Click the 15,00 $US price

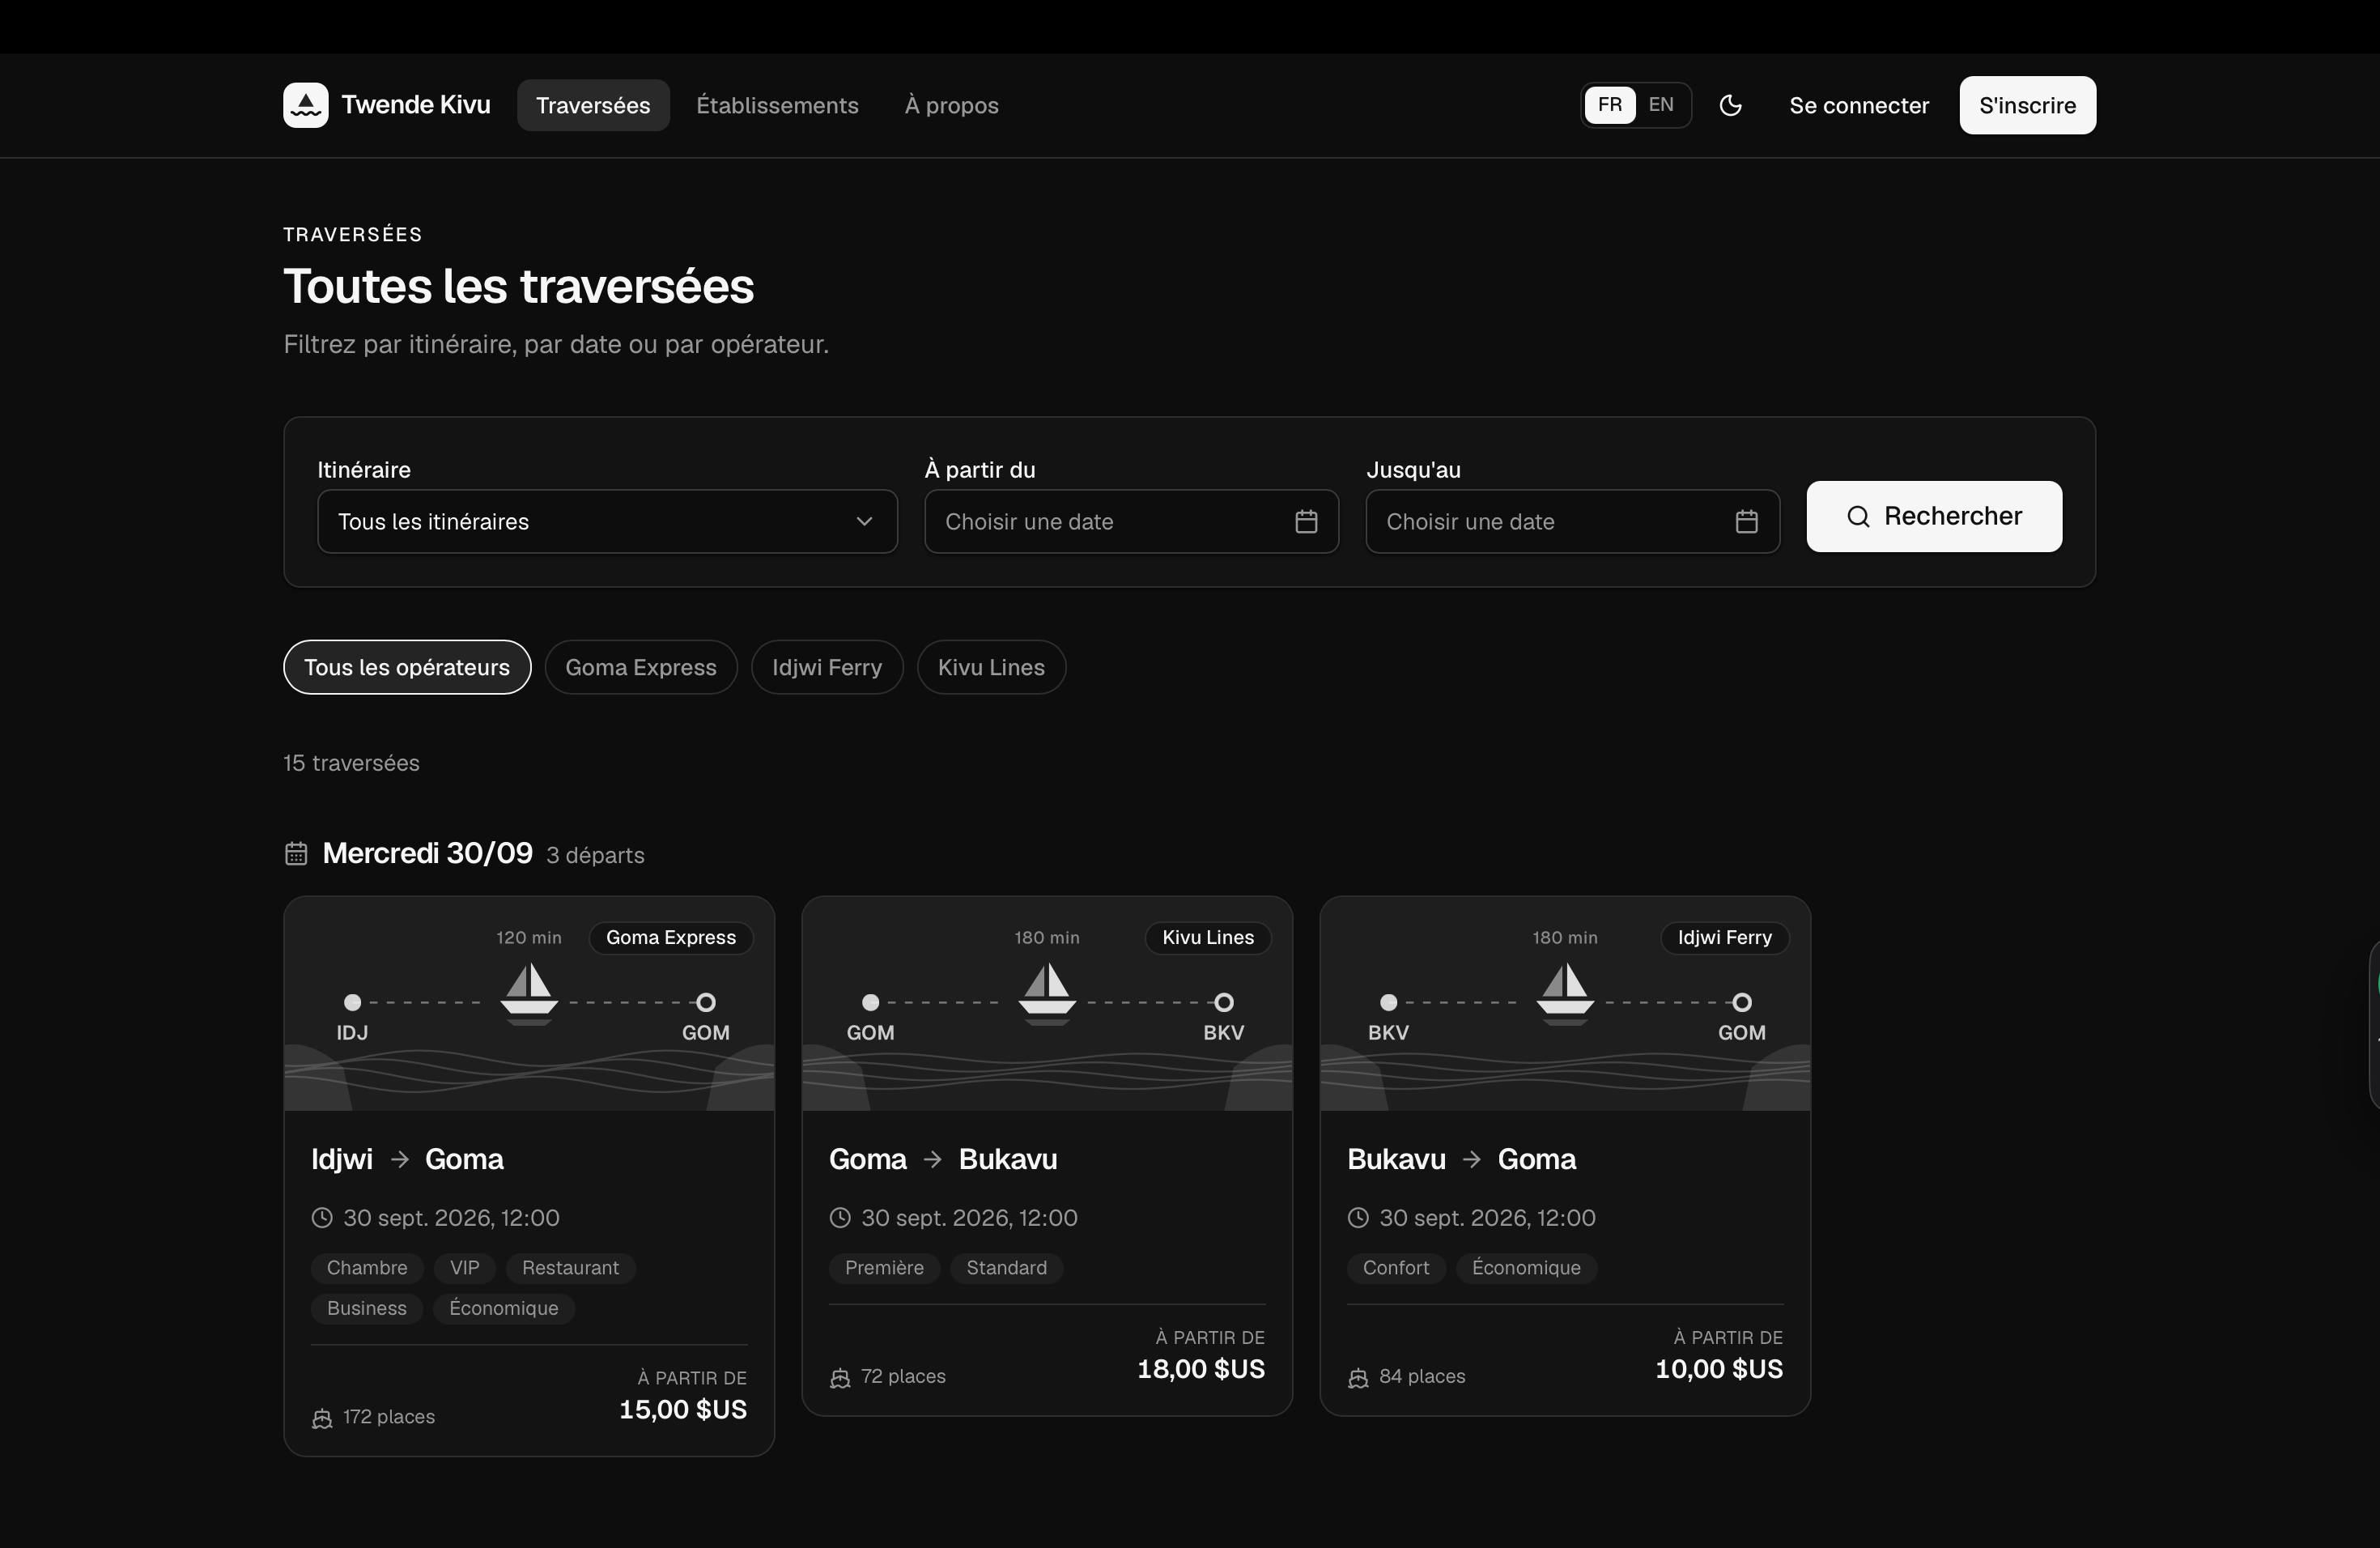click(683, 1410)
